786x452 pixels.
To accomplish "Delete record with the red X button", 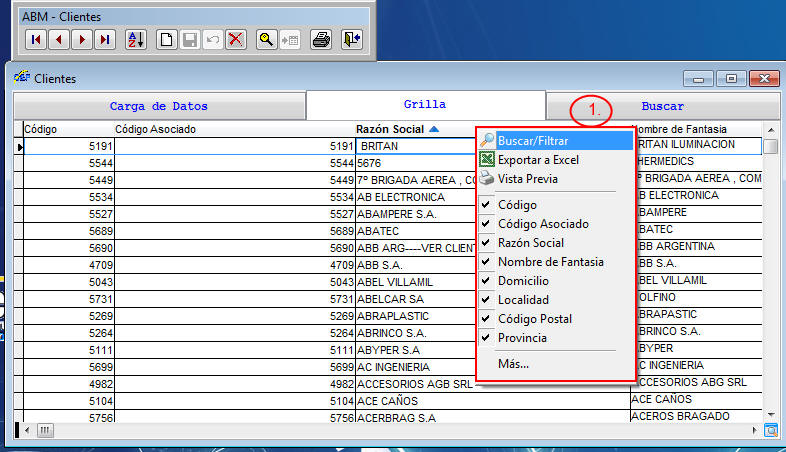I will click(235, 40).
